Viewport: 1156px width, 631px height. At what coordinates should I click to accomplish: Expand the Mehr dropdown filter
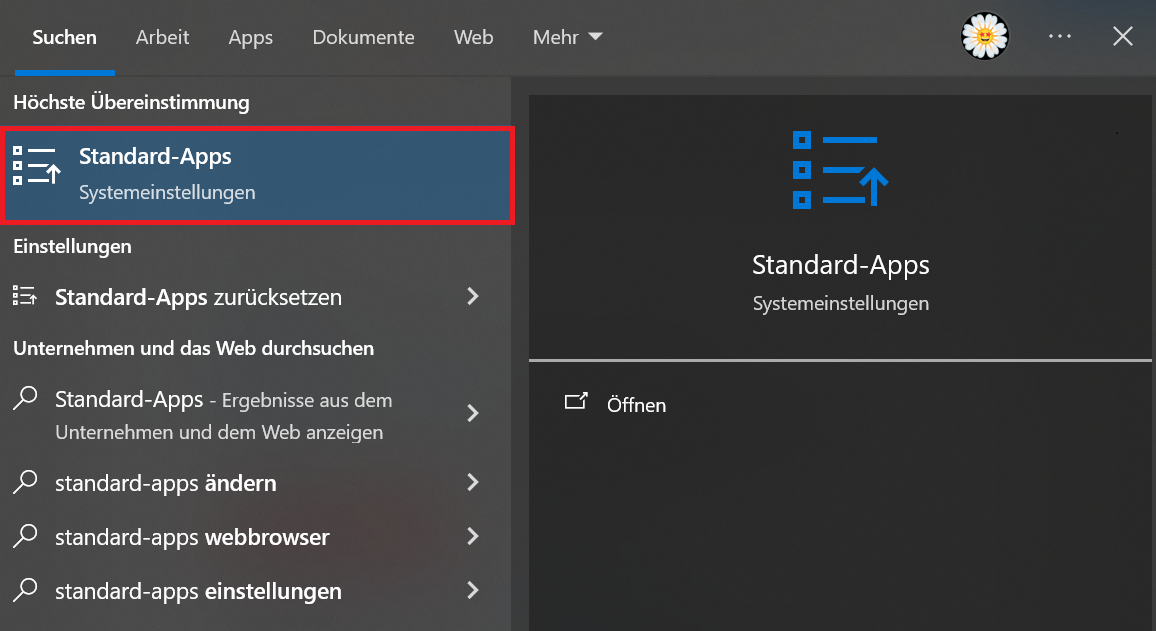(x=567, y=37)
